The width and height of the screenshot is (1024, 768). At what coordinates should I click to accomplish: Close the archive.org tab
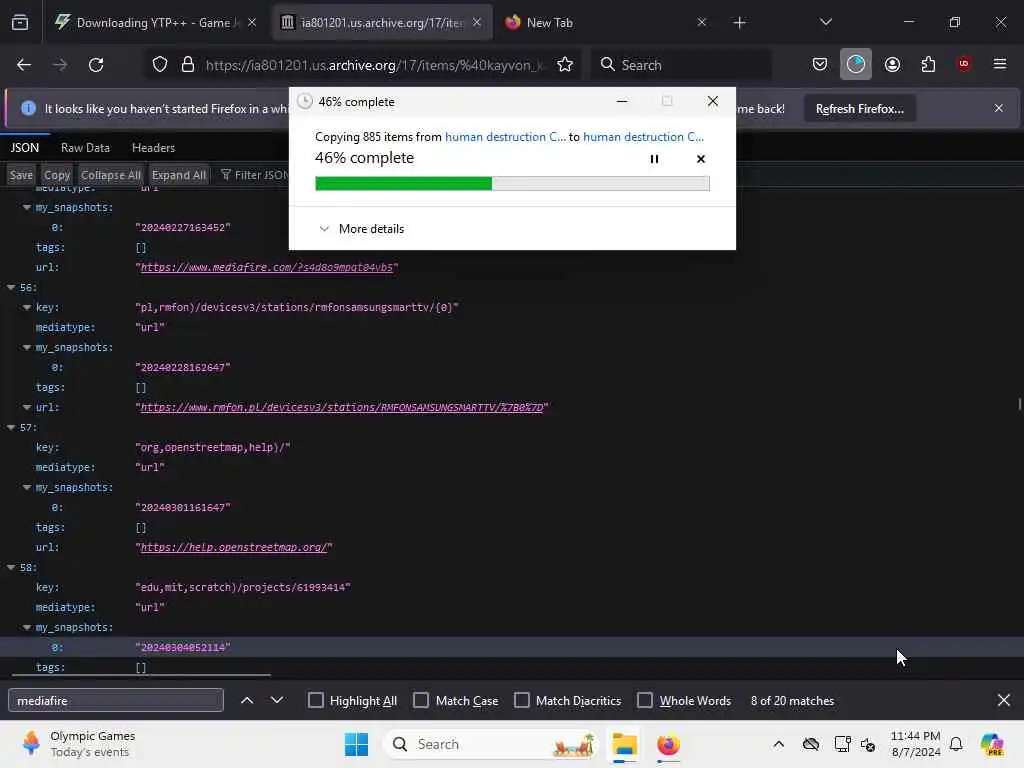(x=477, y=22)
